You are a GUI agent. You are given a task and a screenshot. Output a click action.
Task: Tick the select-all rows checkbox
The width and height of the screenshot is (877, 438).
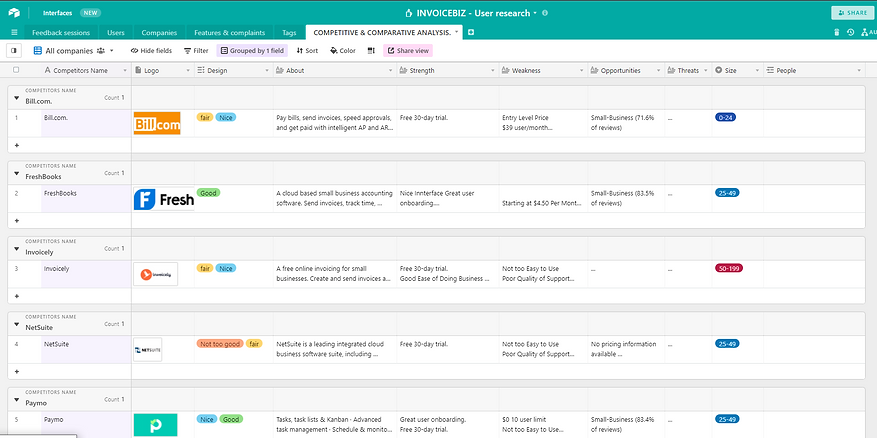coord(16,70)
